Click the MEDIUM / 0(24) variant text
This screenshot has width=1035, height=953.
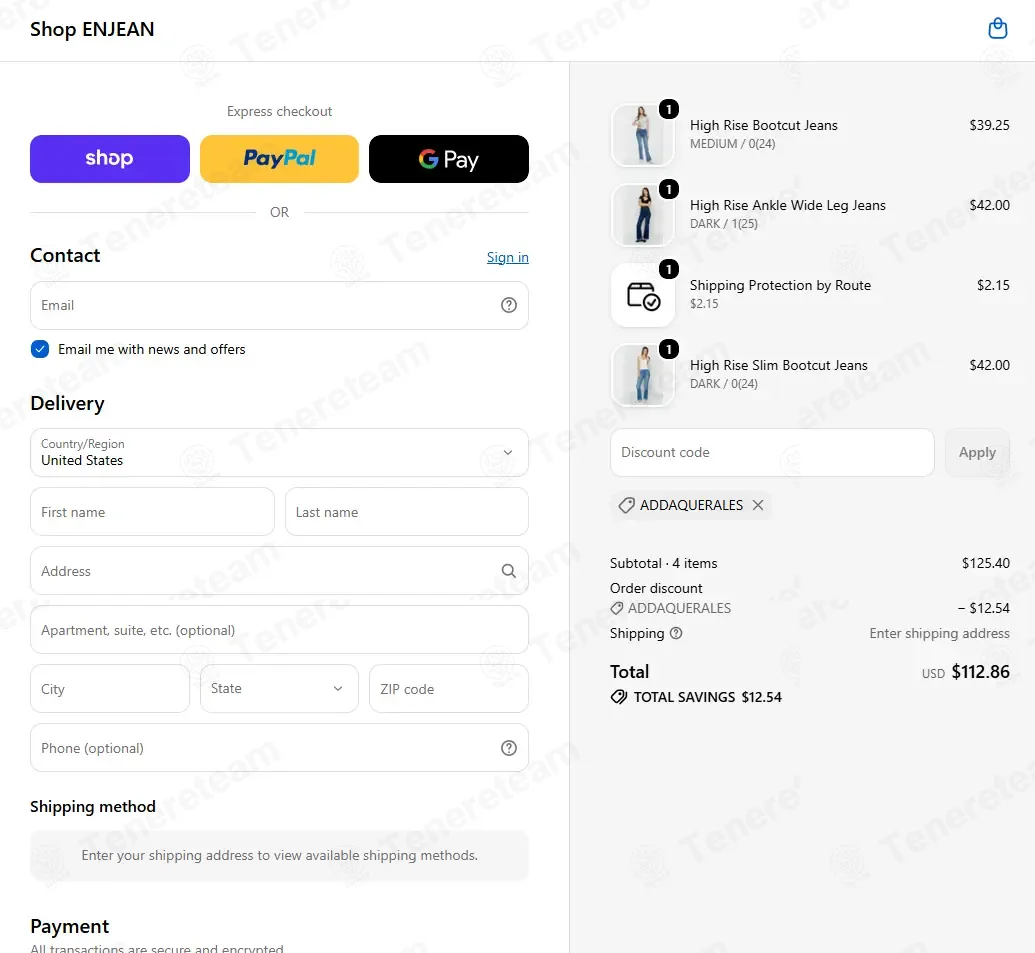pos(733,144)
